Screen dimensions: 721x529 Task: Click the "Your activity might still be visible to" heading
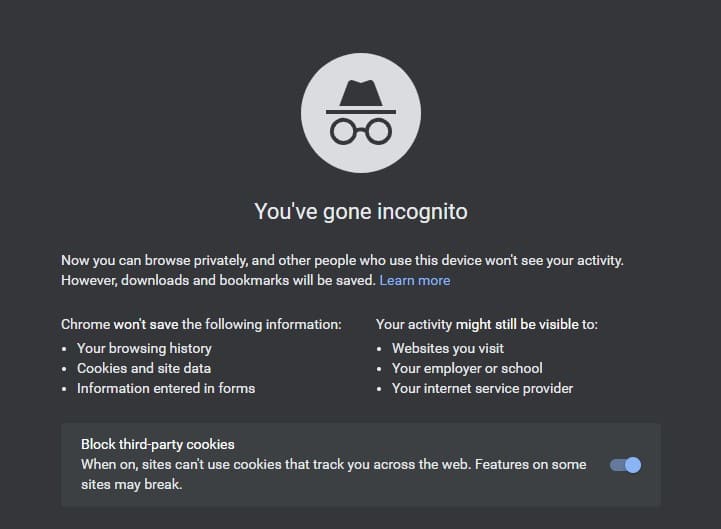point(486,325)
